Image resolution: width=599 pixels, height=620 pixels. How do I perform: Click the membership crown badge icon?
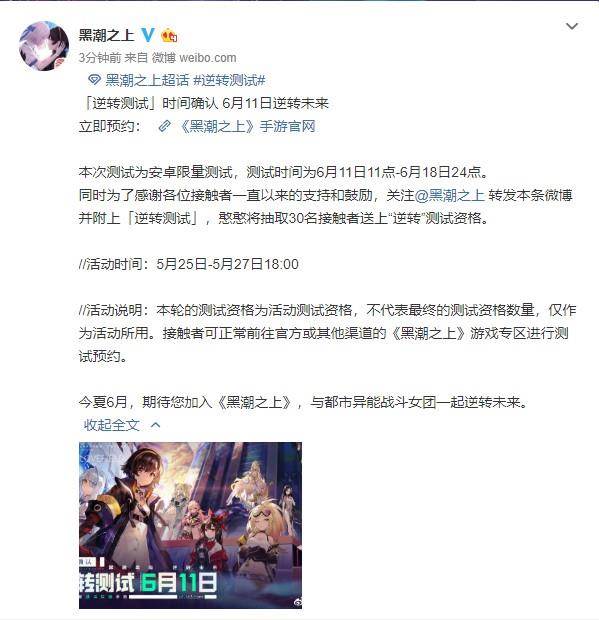point(169,36)
